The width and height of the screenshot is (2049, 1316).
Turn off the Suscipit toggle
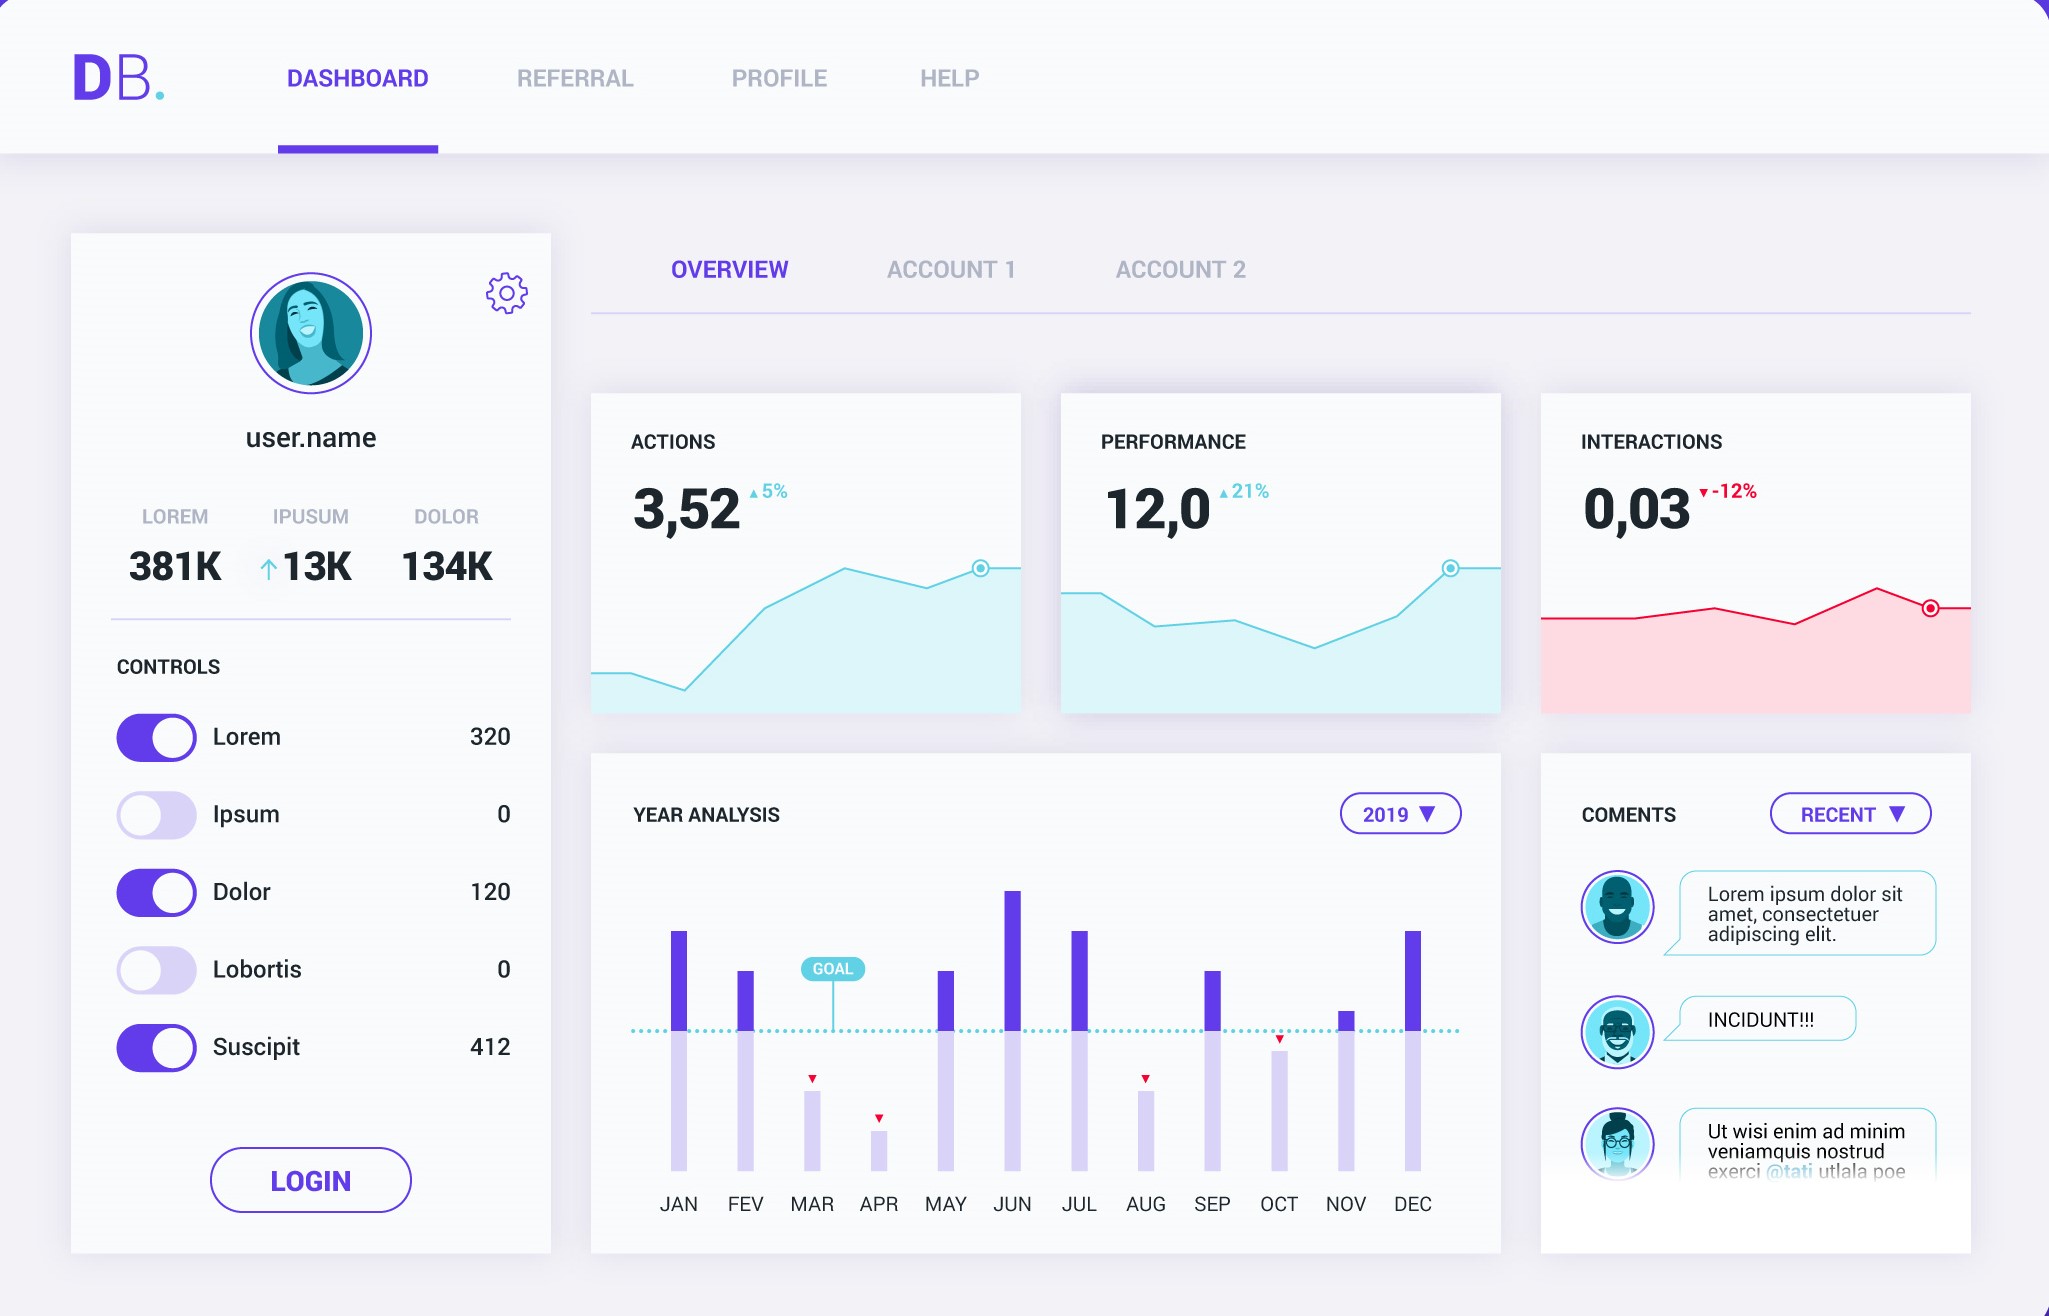coord(156,1048)
